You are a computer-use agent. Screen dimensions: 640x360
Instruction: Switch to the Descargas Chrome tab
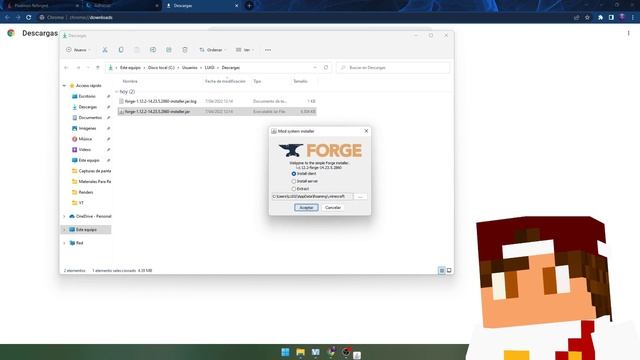pyautogui.click(x=202, y=6)
